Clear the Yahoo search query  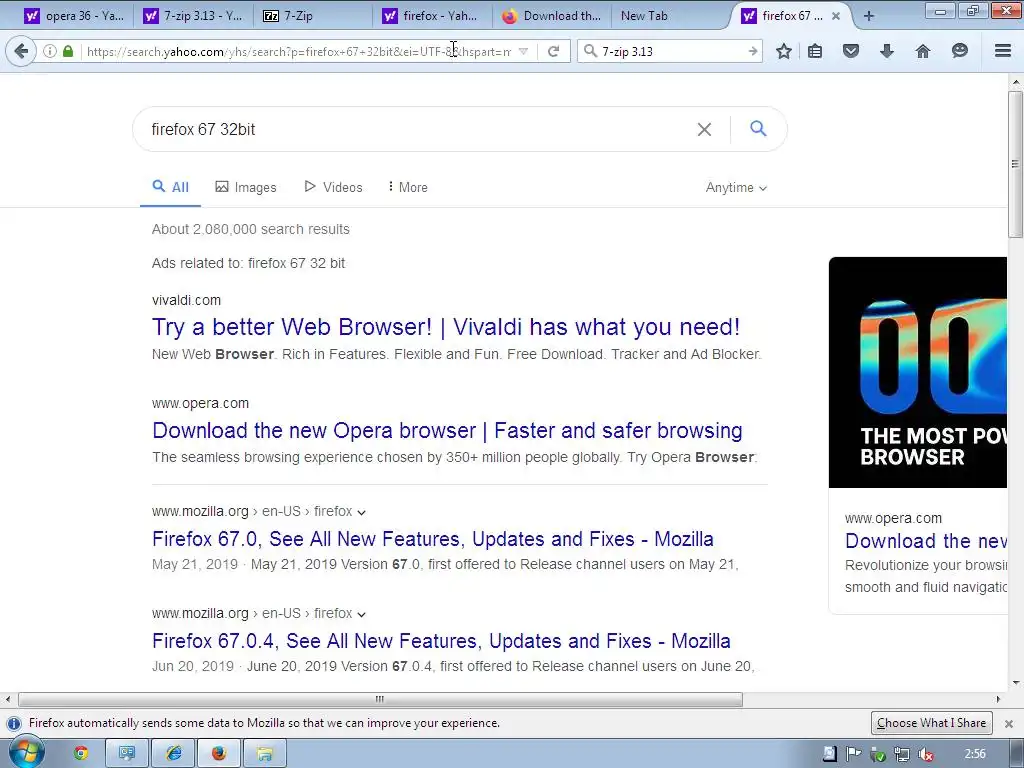[x=704, y=129]
